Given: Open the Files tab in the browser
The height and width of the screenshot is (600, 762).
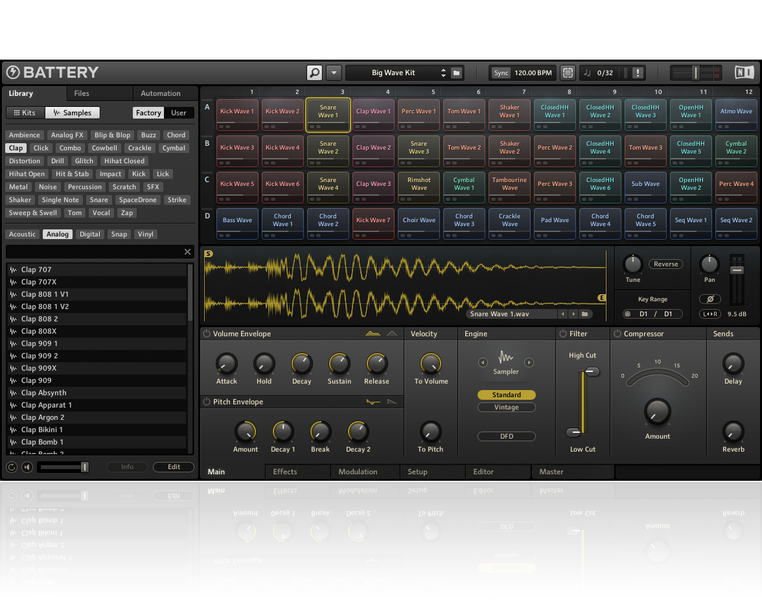Looking at the screenshot, I should coord(82,94).
